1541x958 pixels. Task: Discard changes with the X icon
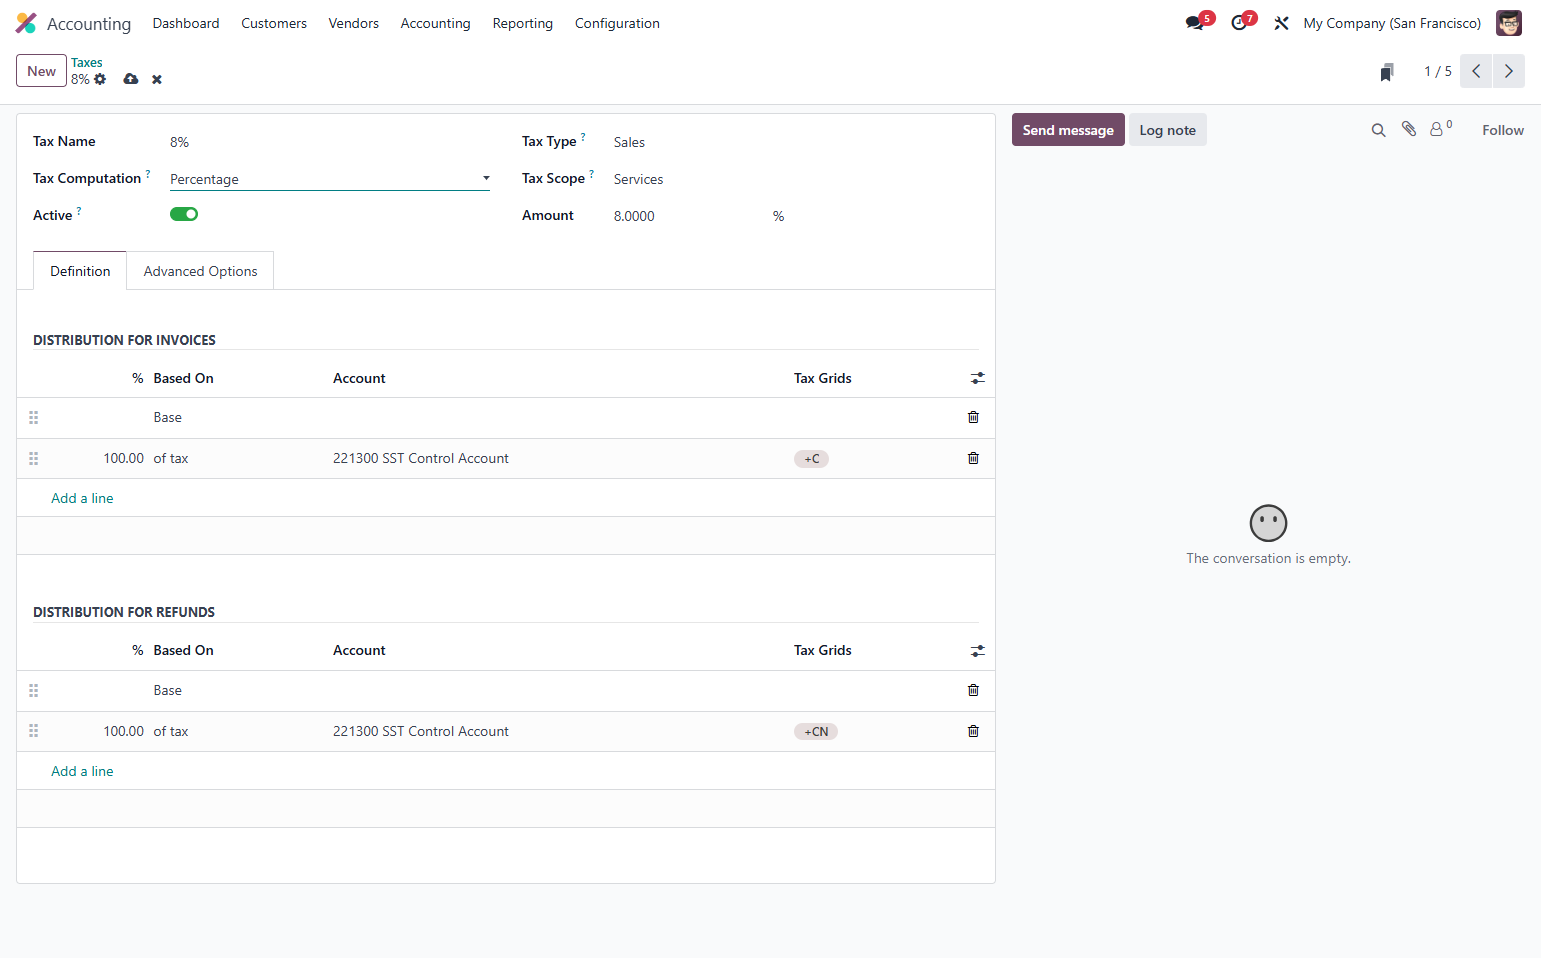(x=157, y=79)
